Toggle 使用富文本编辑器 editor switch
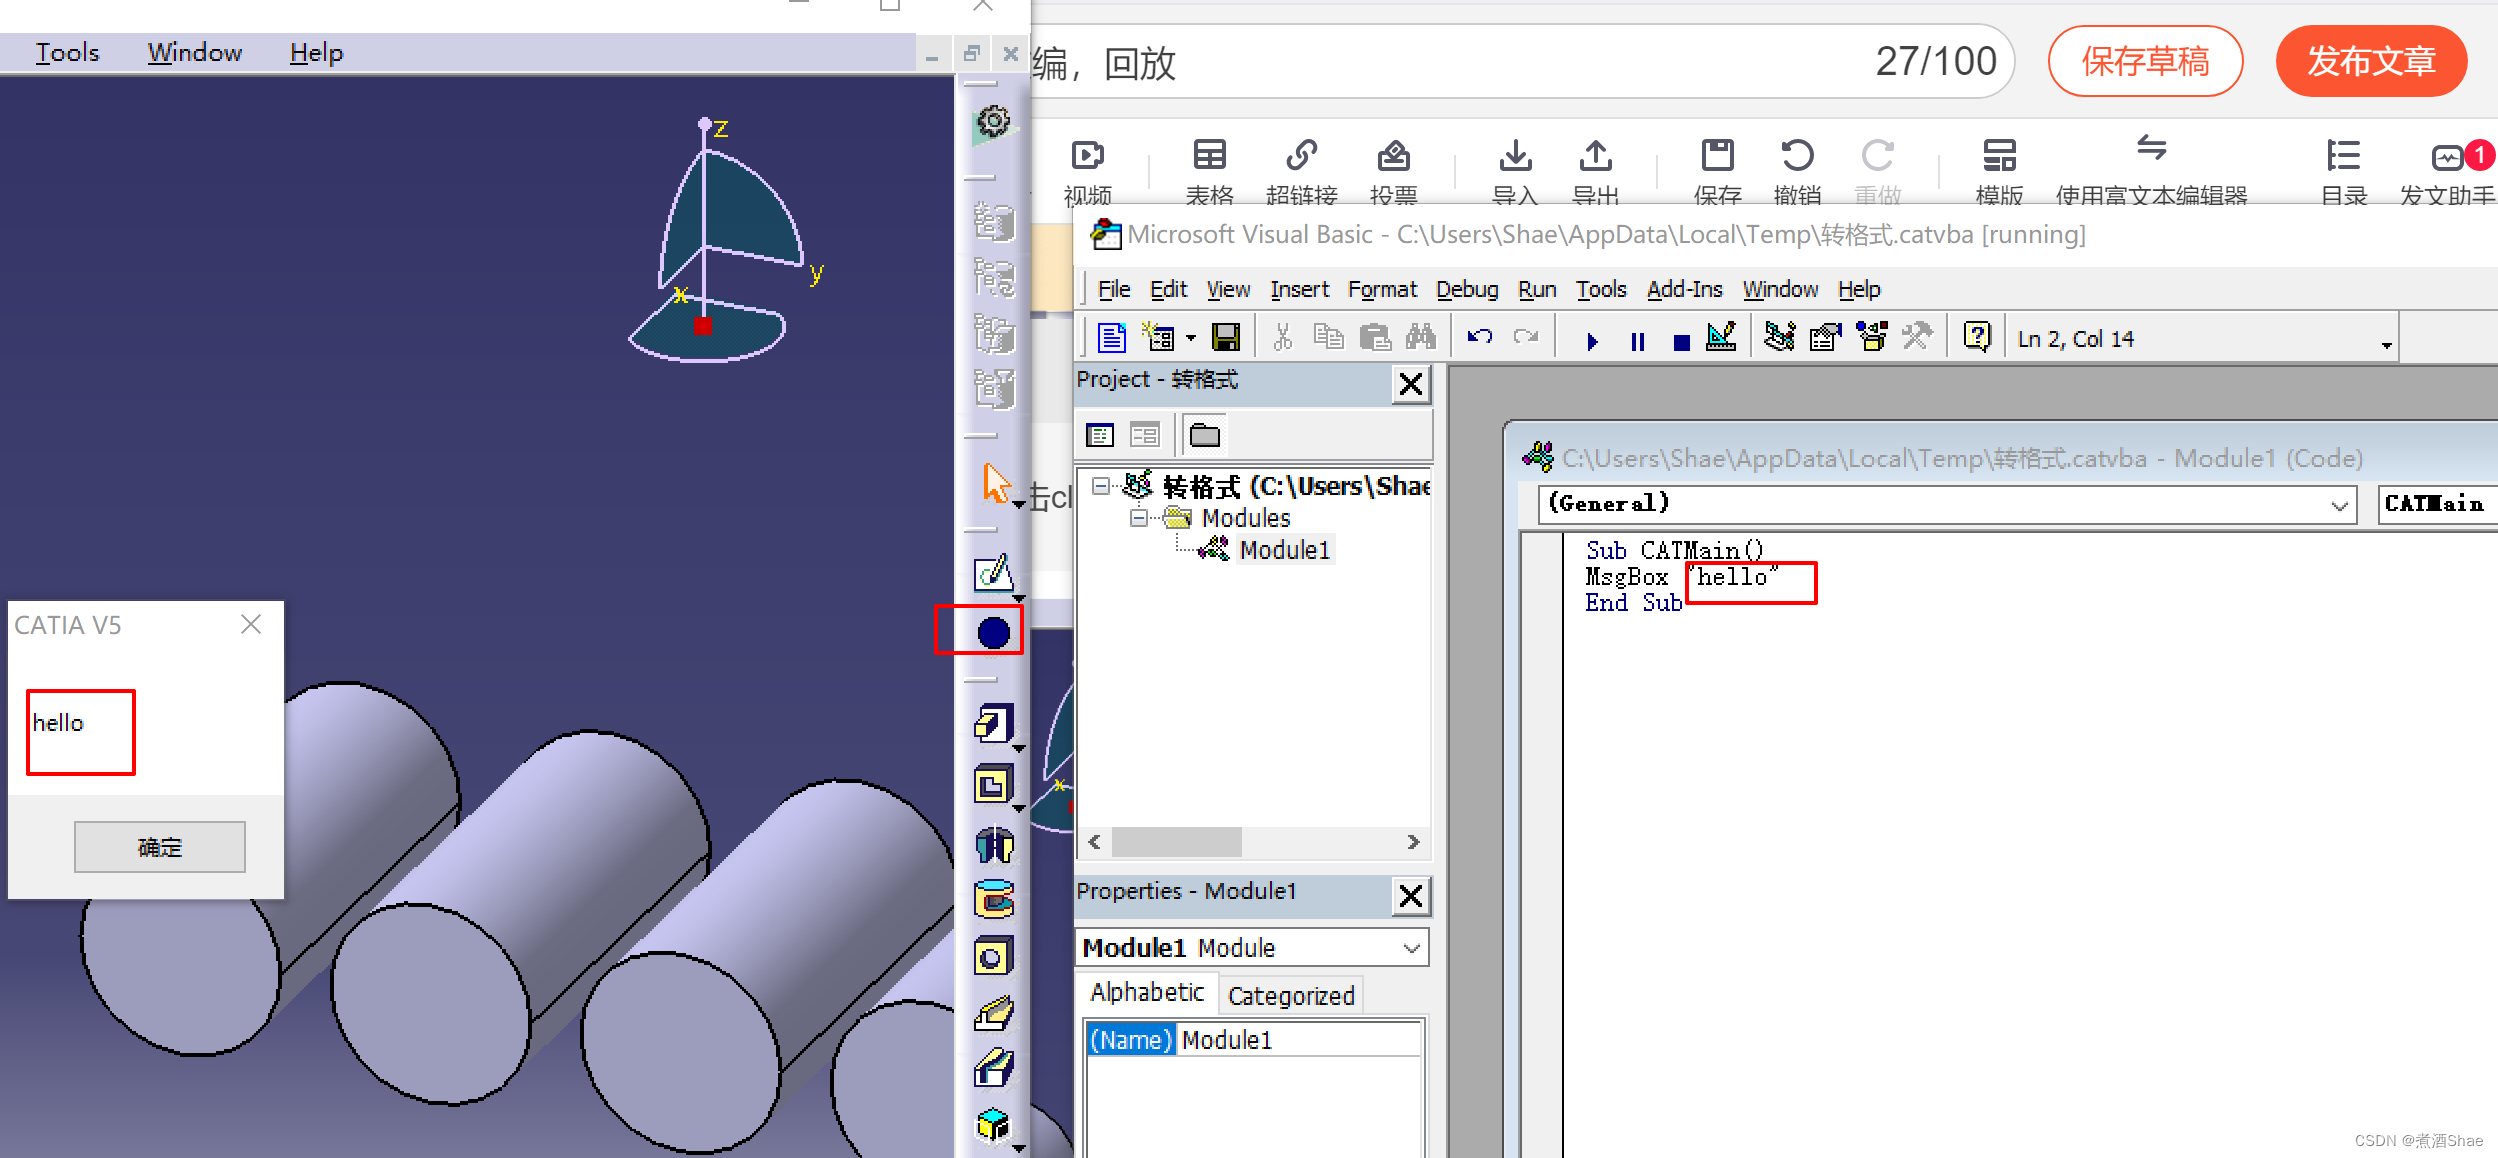This screenshot has width=2498, height=1158. tap(2151, 172)
